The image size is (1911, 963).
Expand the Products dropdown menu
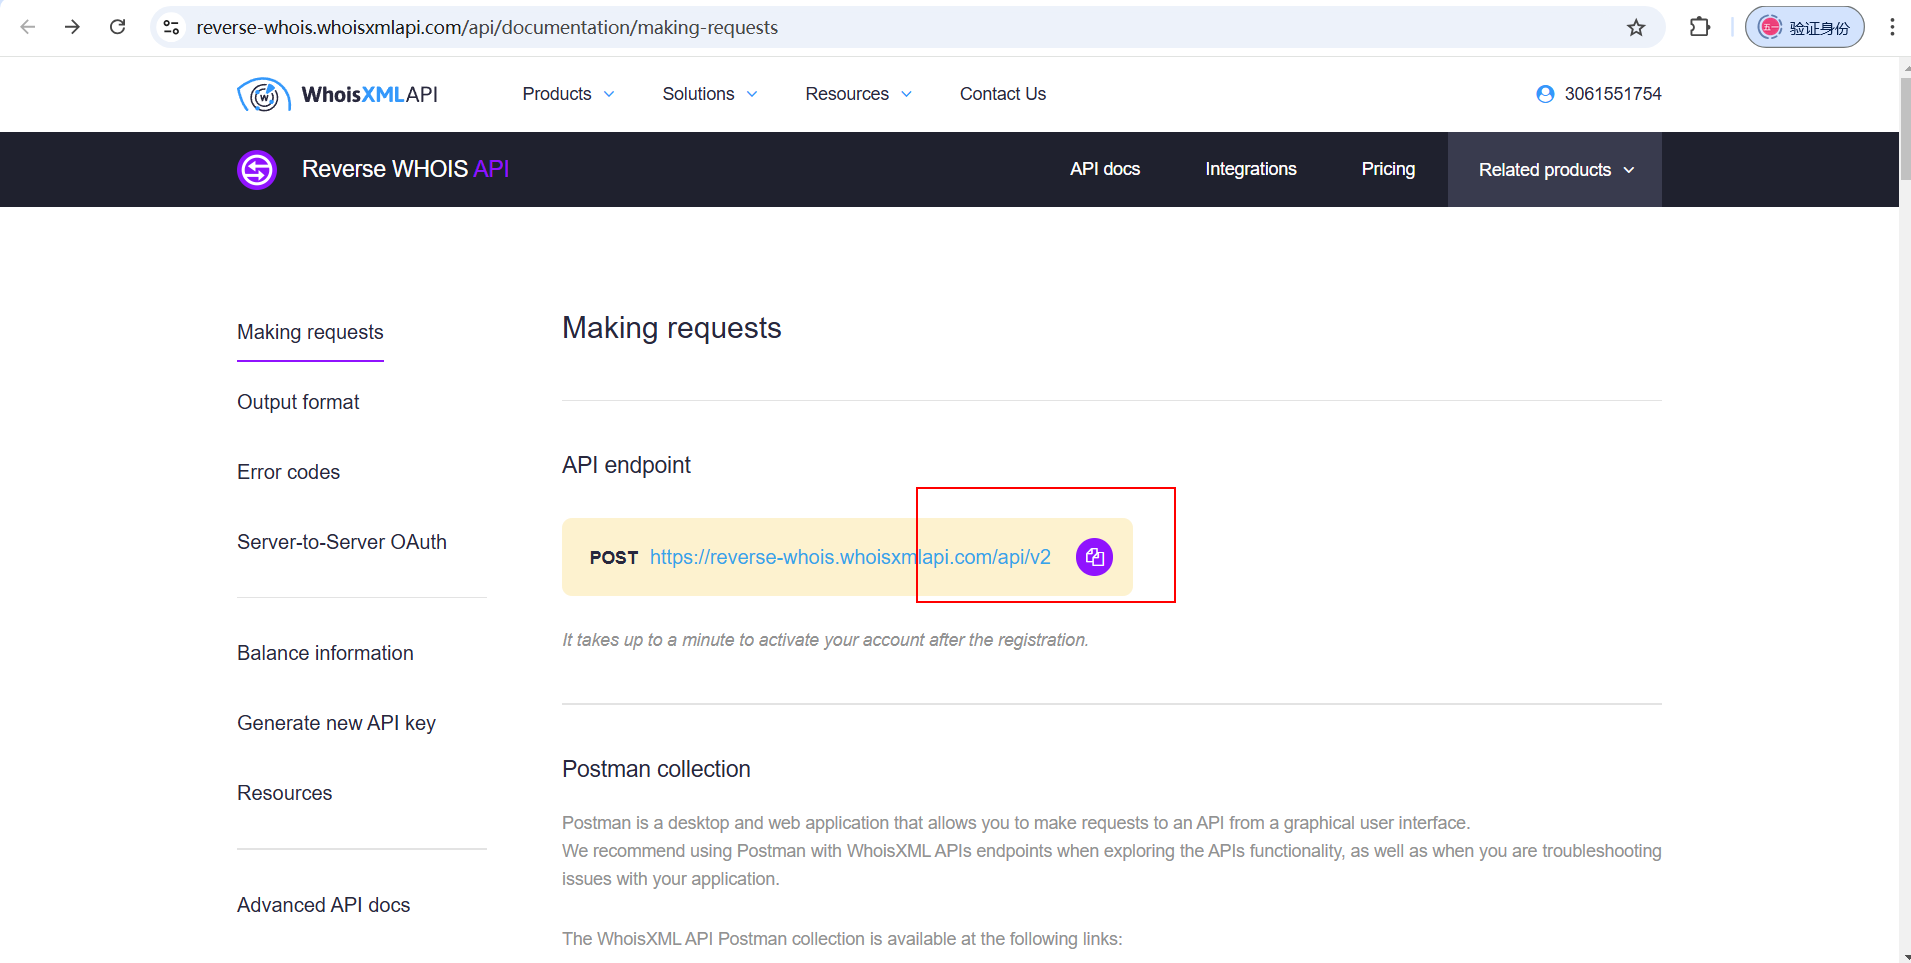coord(568,94)
